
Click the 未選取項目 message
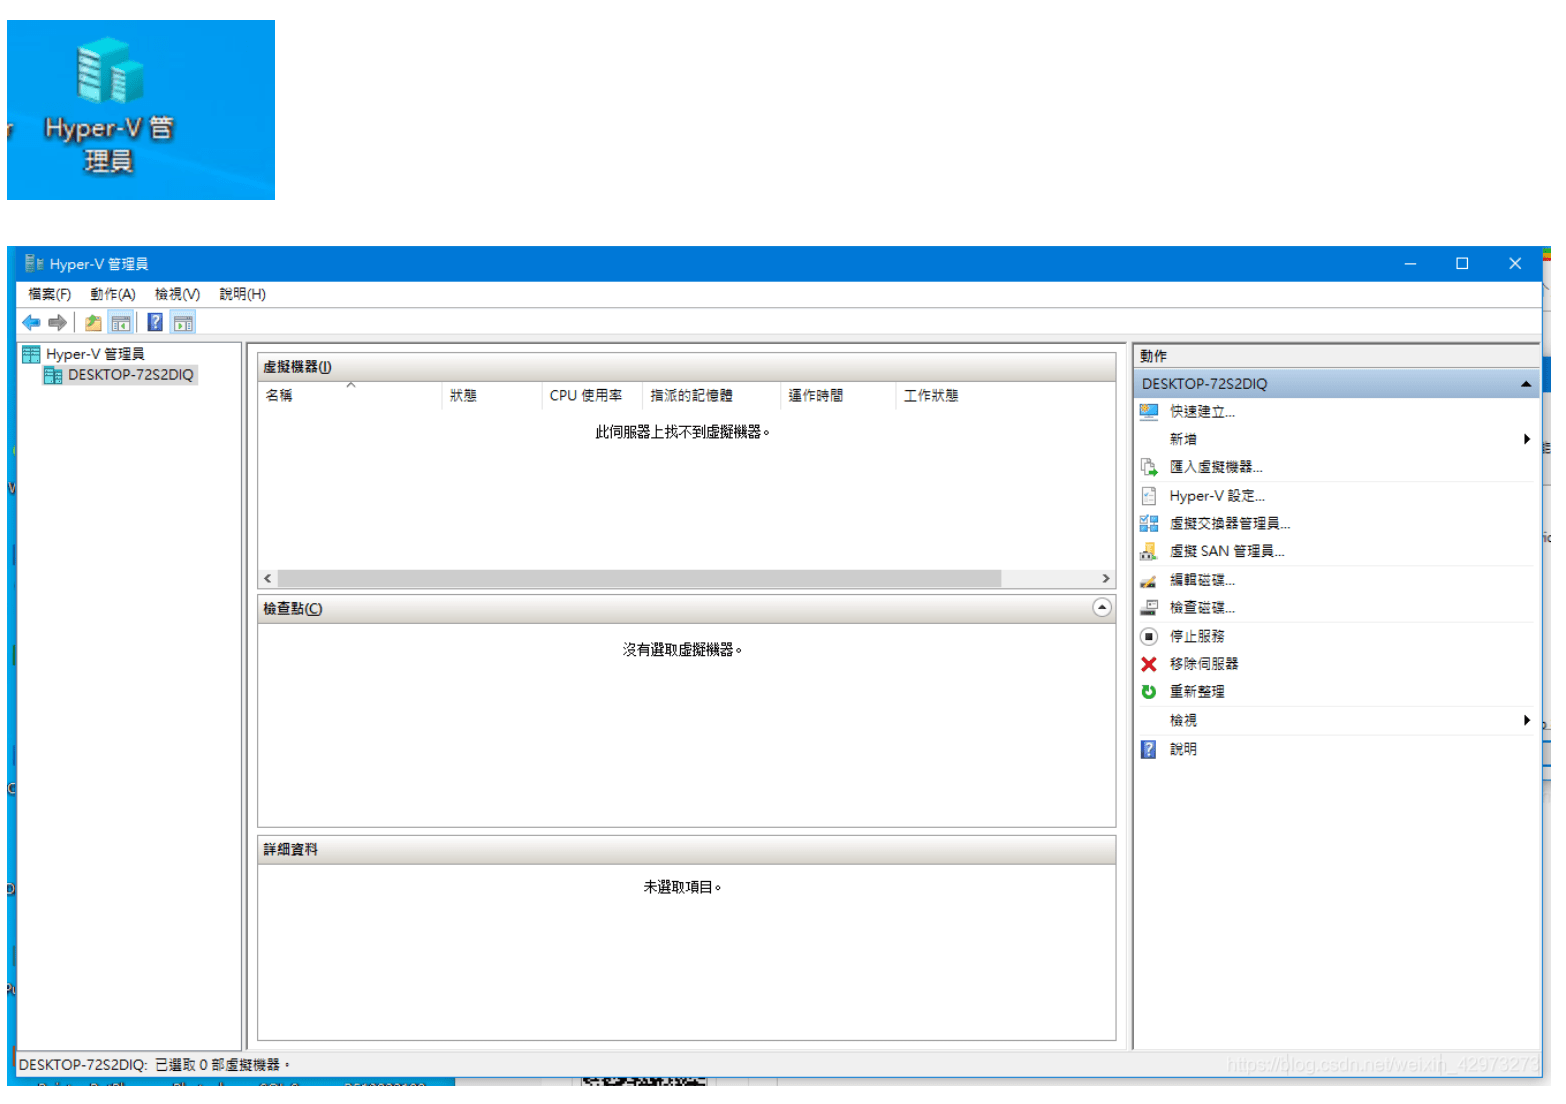(682, 887)
